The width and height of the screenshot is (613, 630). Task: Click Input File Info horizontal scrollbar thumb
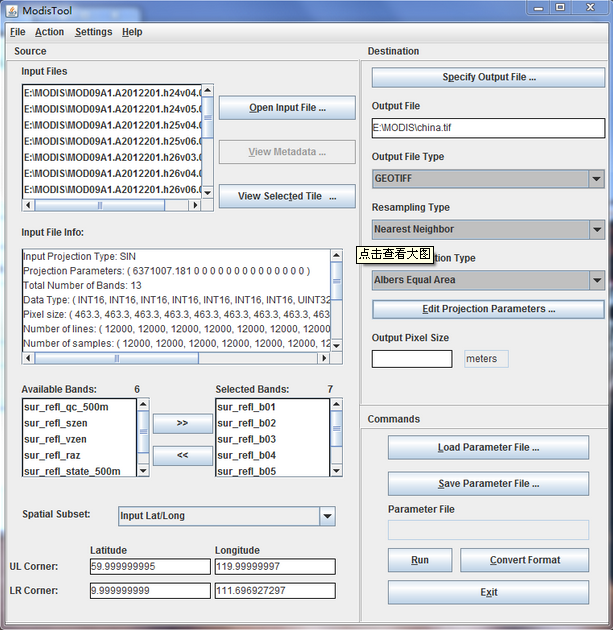(116, 358)
